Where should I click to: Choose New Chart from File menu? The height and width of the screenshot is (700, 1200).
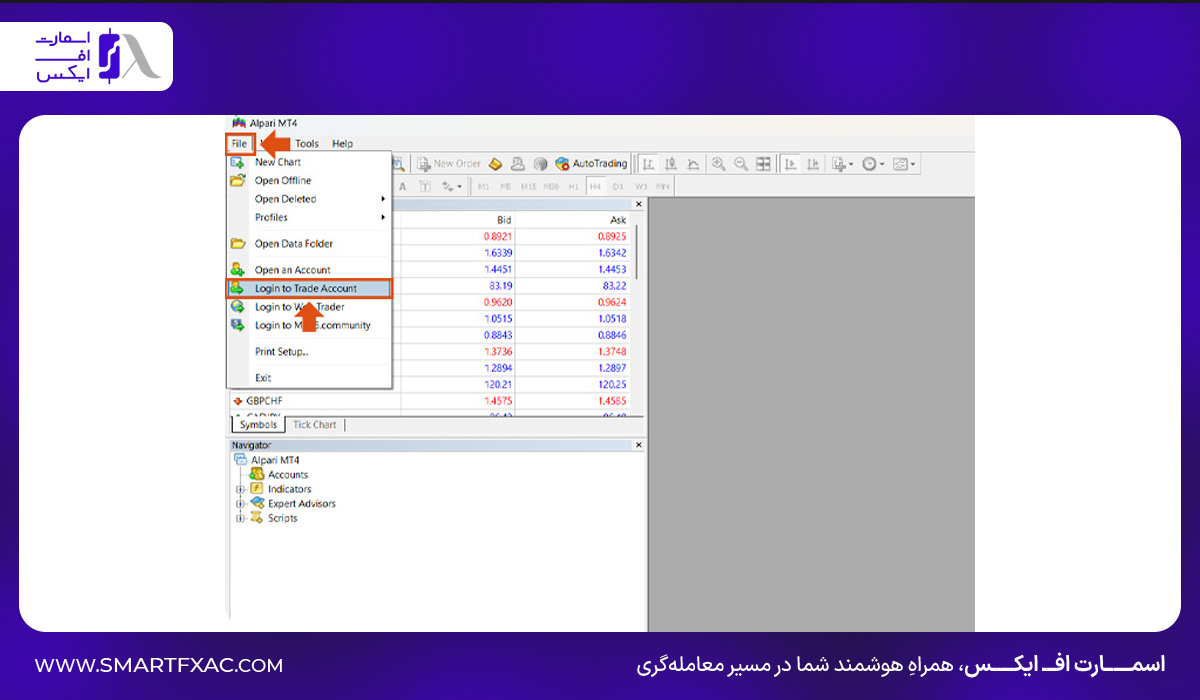309,162
